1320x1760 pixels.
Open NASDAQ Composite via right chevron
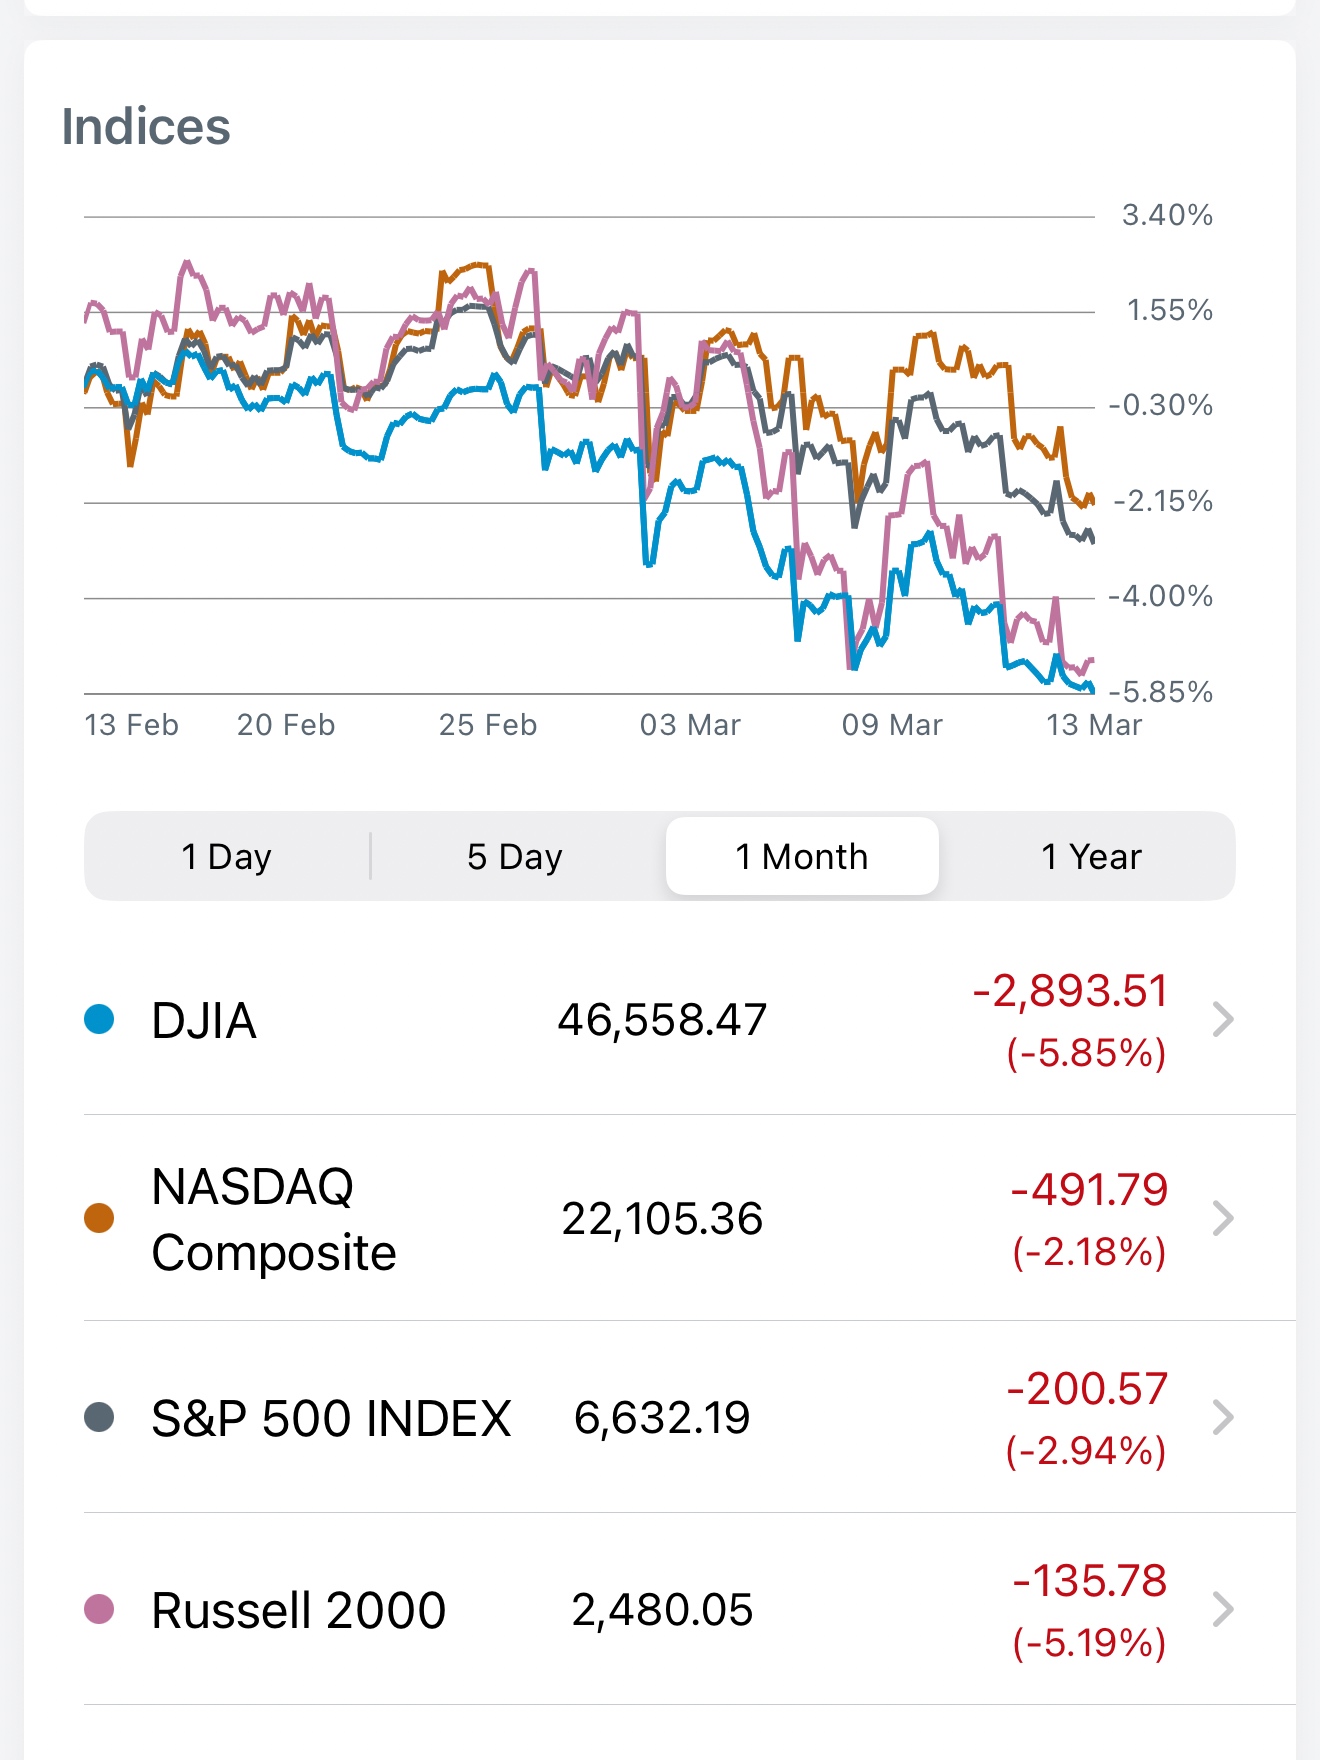[1222, 1219]
